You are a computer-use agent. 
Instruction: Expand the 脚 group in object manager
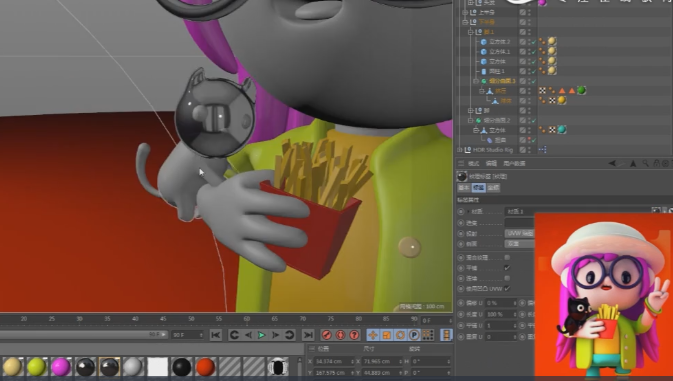[470, 110]
